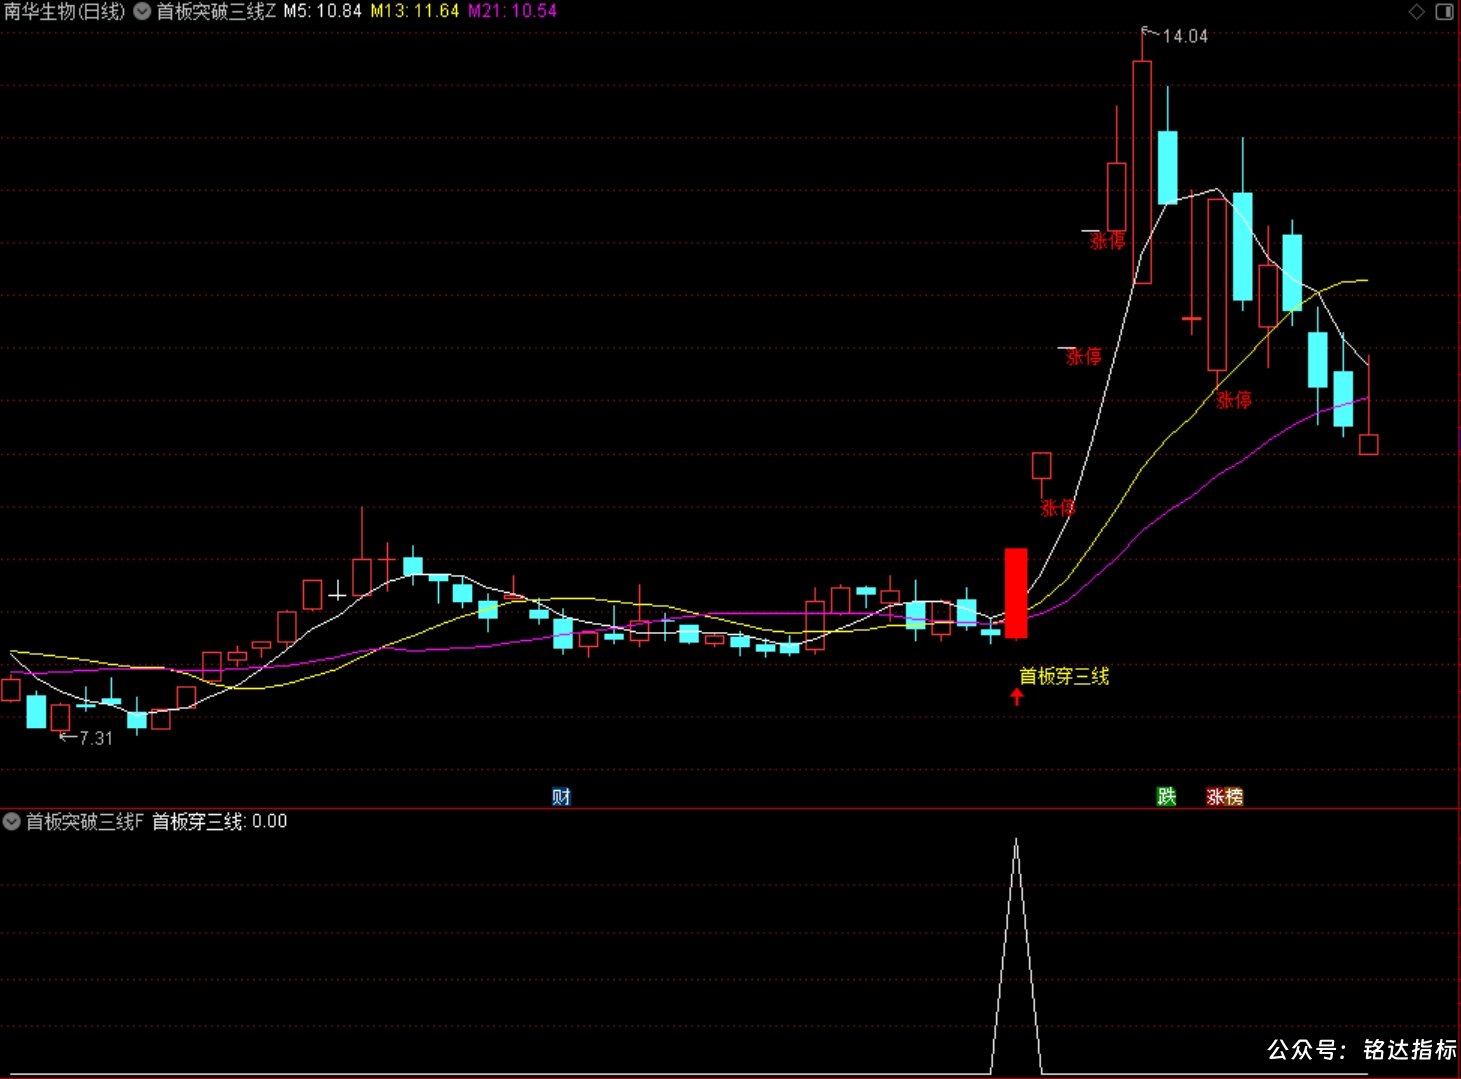Open the dropdown beside 首板突破三线F indicator
1461x1079 pixels.
pos(12,822)
